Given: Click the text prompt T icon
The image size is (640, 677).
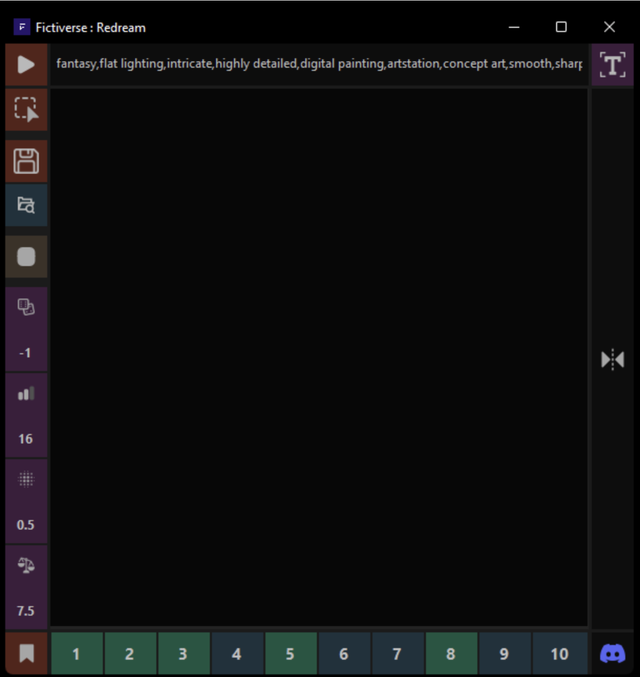Looking at the screenshot, I should point(612,65).
